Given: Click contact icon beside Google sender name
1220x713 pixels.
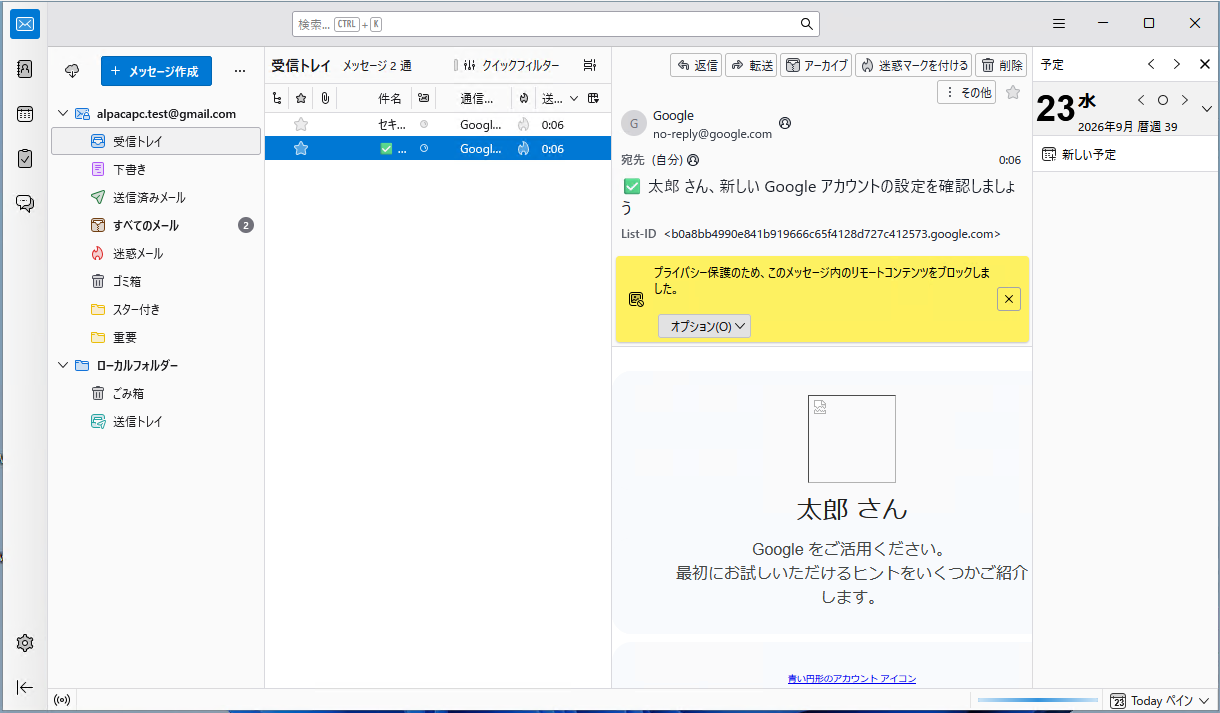Looking at the screenshot, I should click(785, 123).
